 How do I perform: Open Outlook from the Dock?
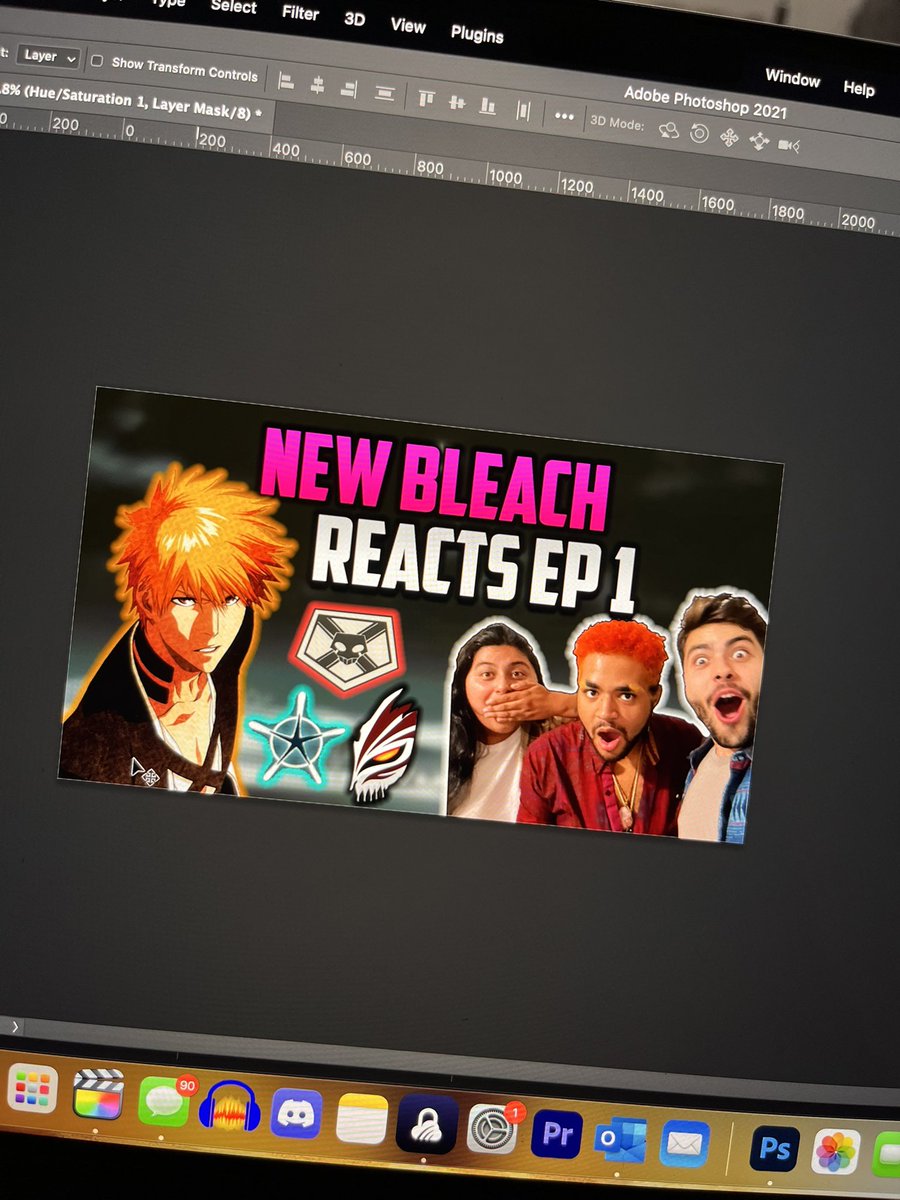[620, 1140]
